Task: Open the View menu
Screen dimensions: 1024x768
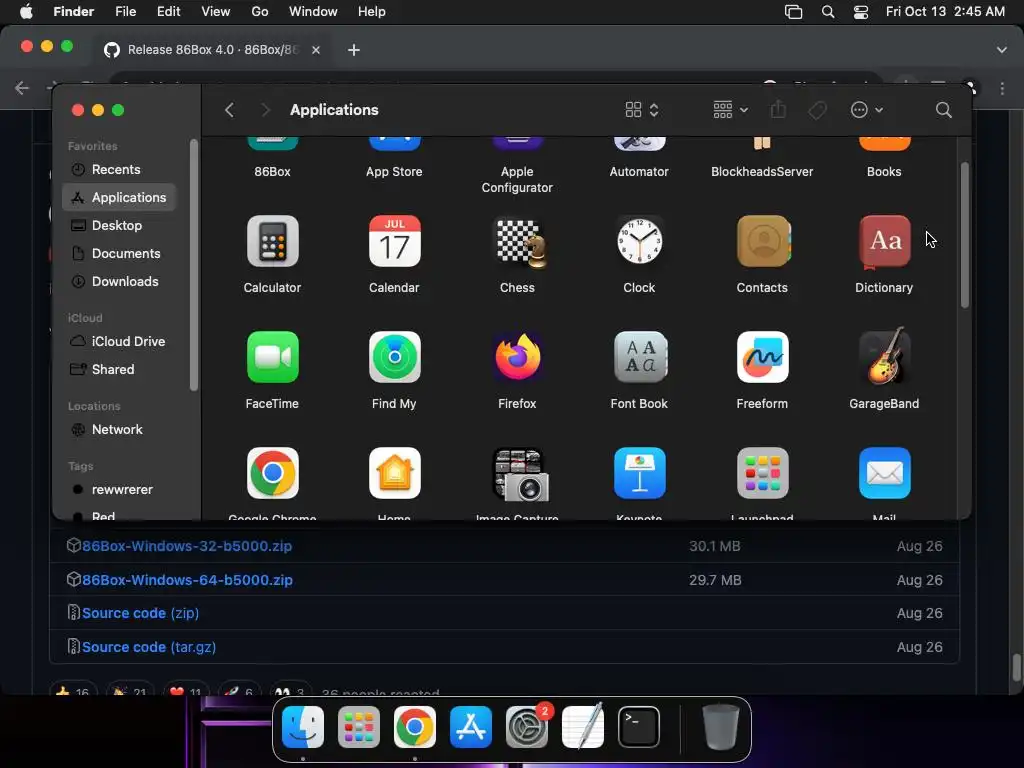Action: pyautogui.click(x=216, y=12)
